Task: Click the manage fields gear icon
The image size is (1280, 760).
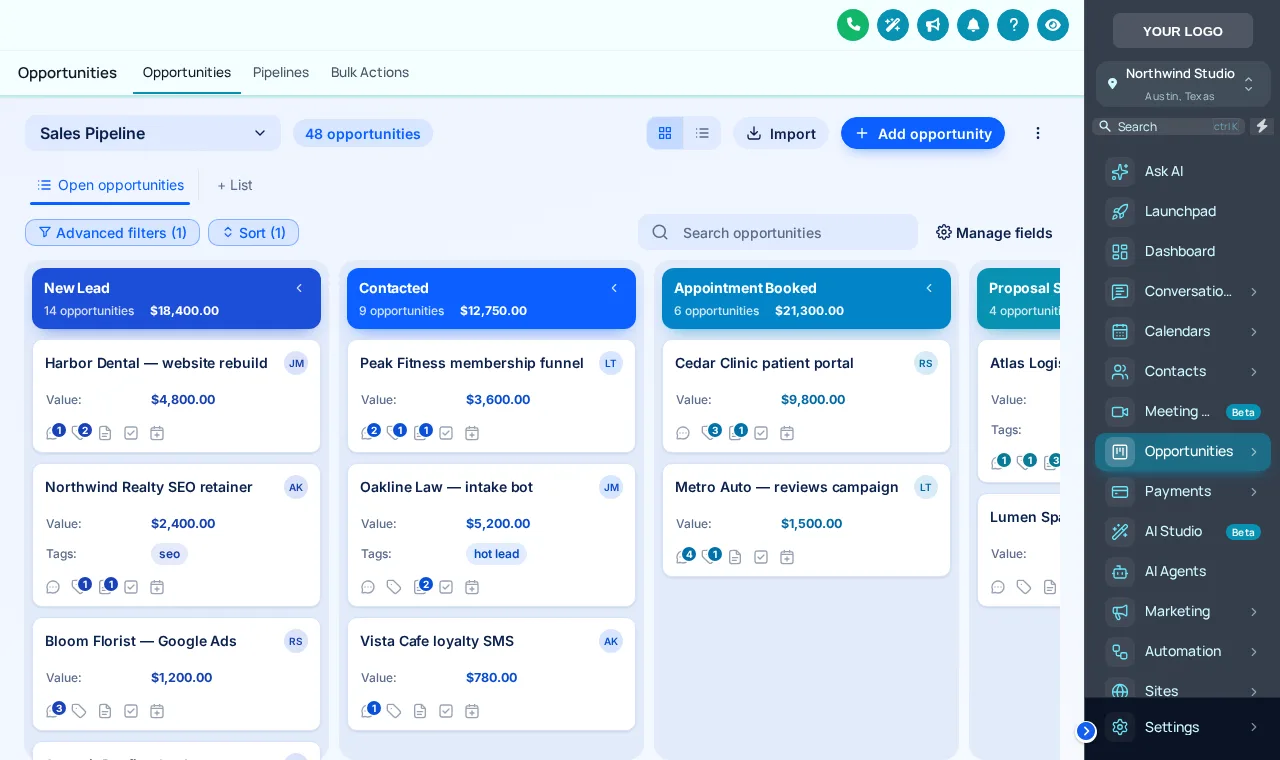Action: [944, 232]
